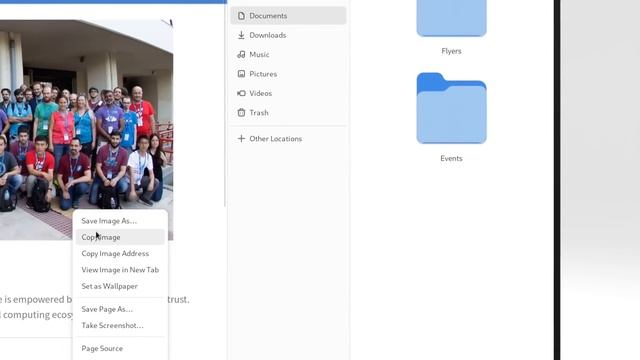640x360 pixels.
Task: Select Copy Image in the context menu
Action: point(120,237)
